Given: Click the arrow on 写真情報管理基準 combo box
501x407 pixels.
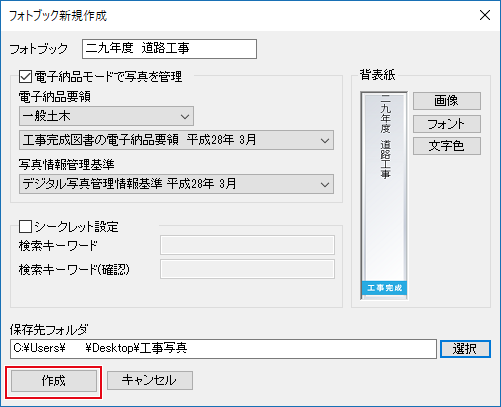Looking at the screenshot, I should point(325,184).
